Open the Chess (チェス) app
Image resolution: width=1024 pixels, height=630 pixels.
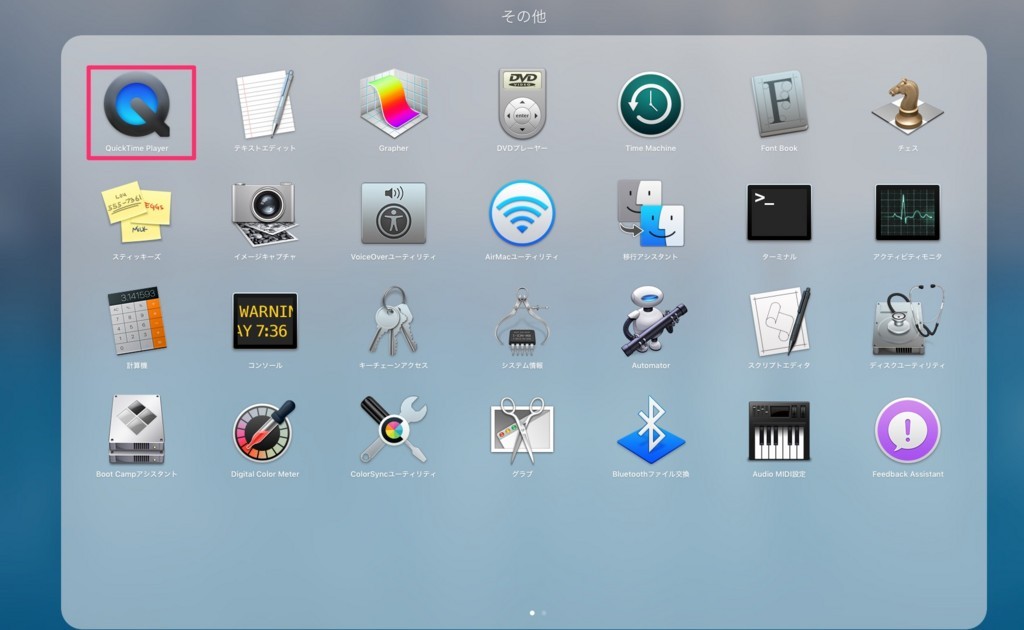(907, 106)
